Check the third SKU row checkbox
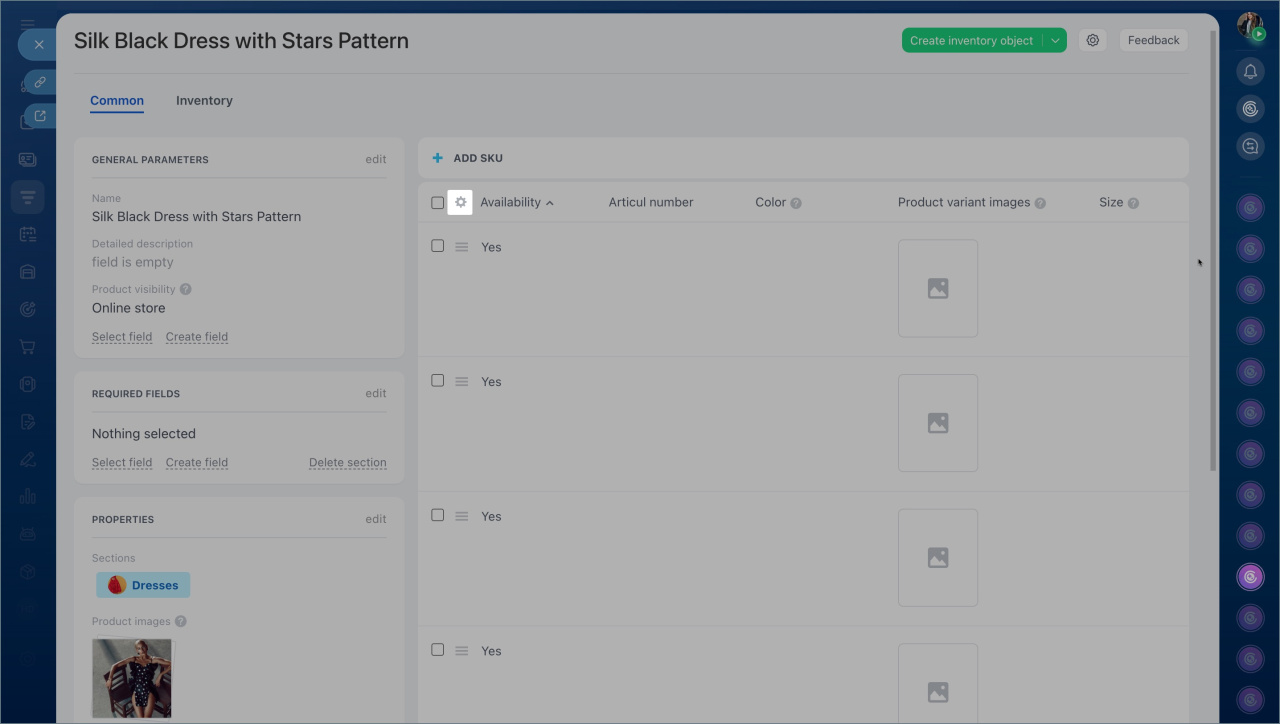Image resolution: width=1280 pixels, height=724 pixels. pyautogui.click(x=437, y=515)
